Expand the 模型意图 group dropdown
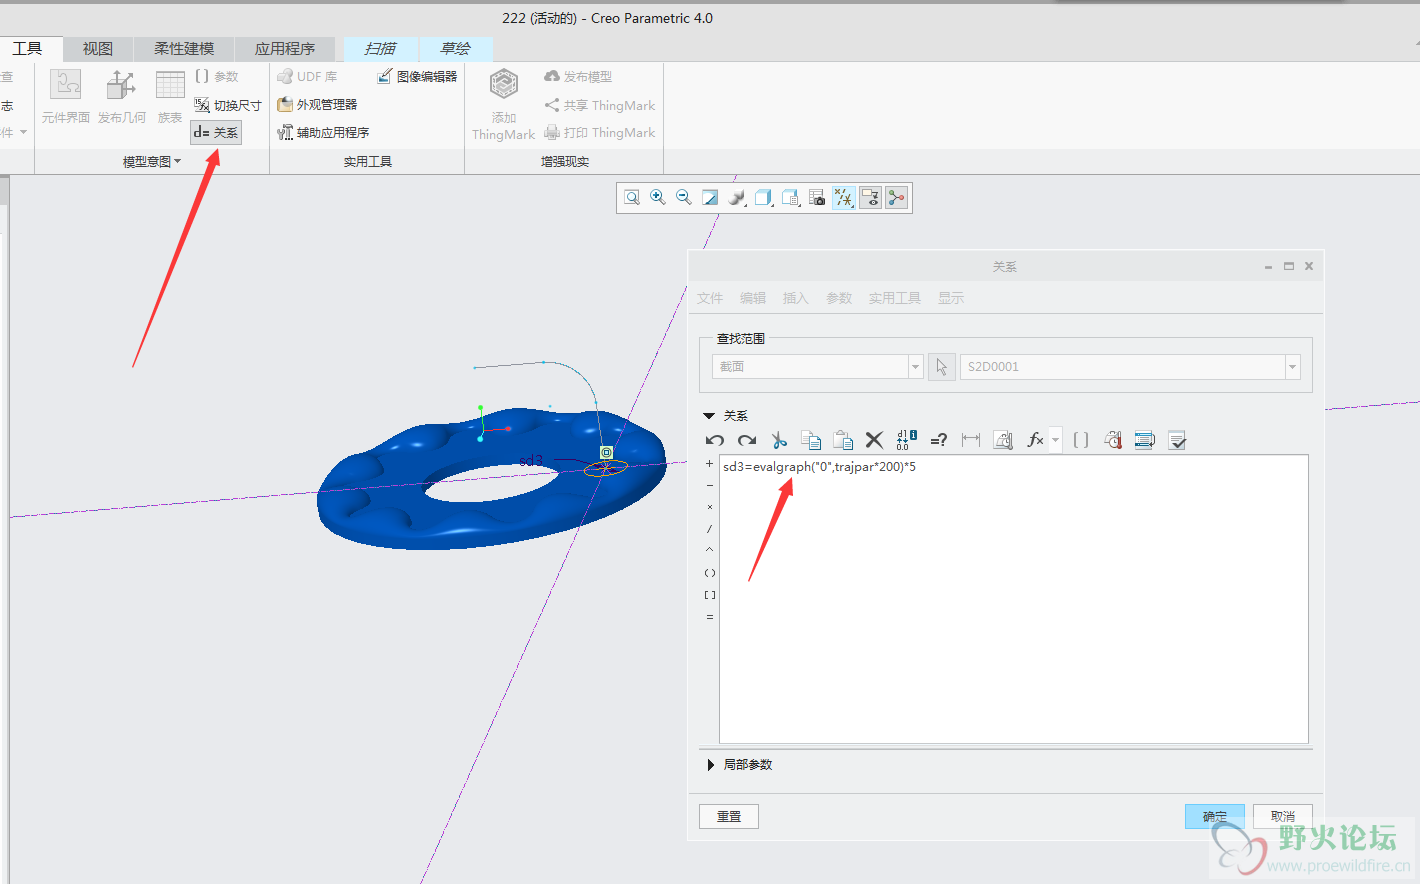Screen dimensions: 1420x884 point(152,161)
